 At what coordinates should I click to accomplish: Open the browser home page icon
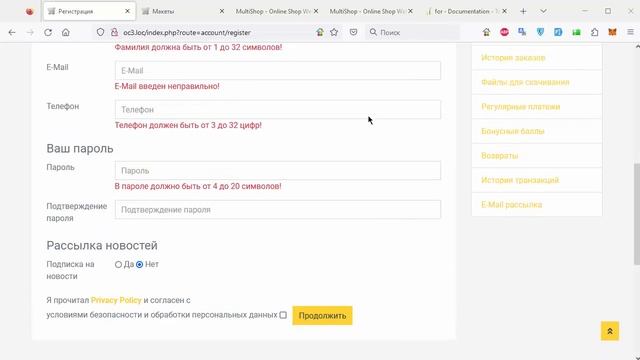[66, 32]
